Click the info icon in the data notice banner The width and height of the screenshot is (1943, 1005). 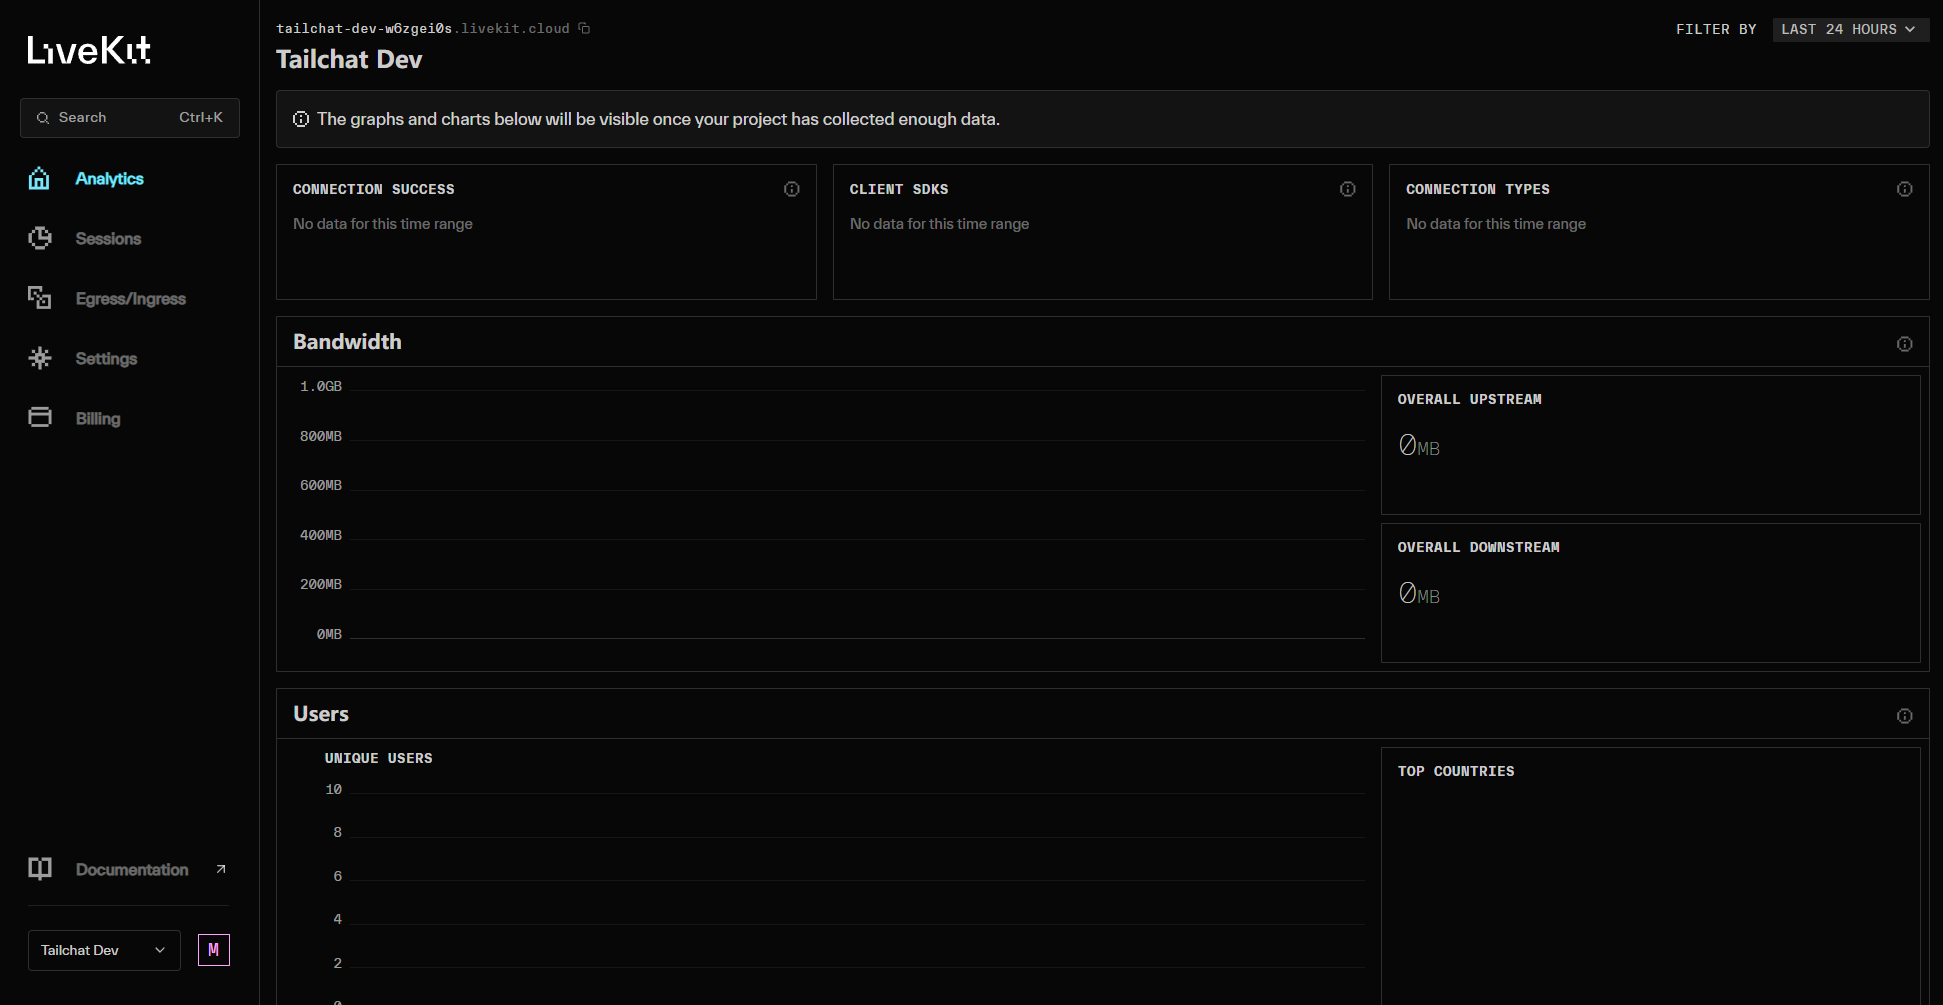(x=301, y=119)
